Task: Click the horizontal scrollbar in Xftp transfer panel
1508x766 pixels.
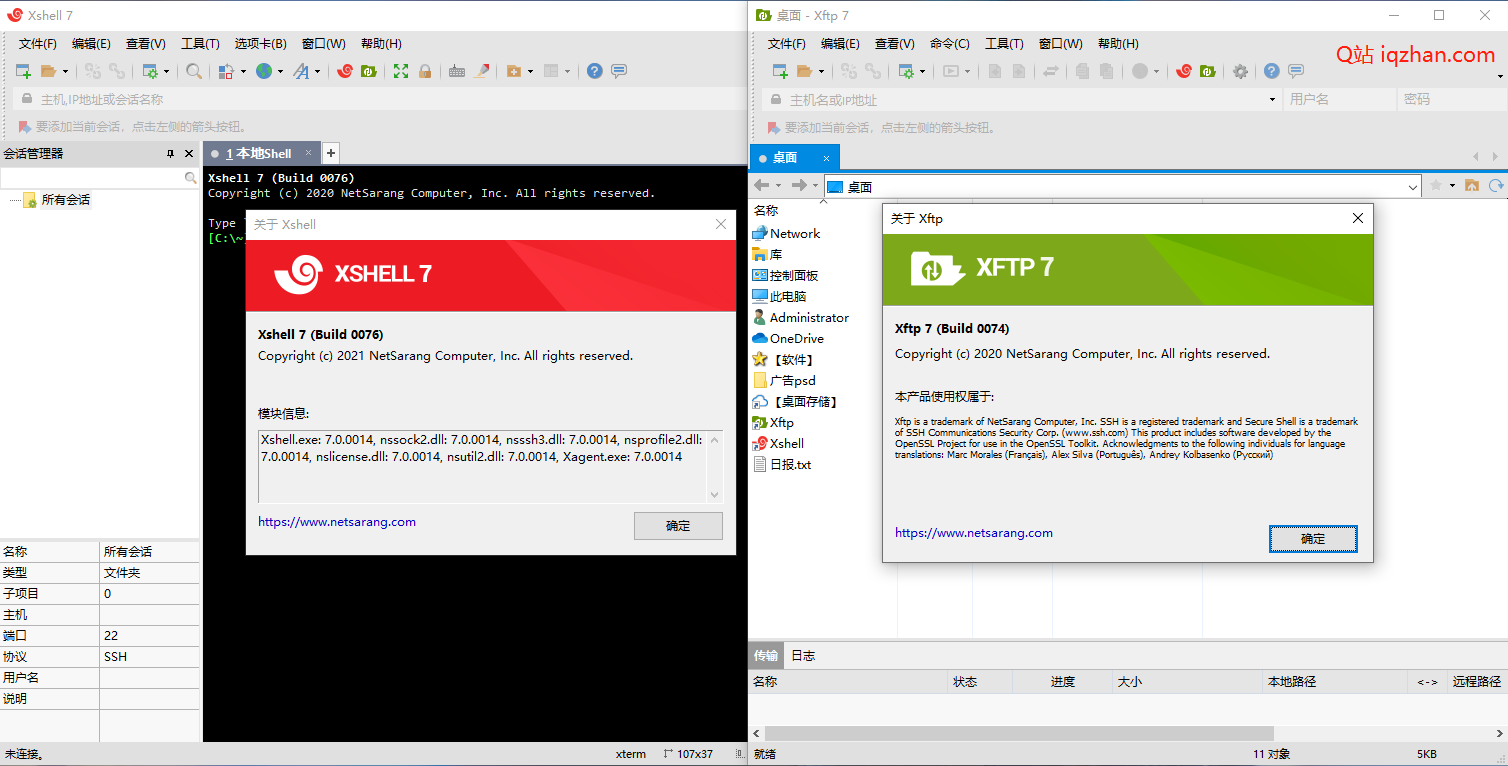Action: click(1017, 733)
